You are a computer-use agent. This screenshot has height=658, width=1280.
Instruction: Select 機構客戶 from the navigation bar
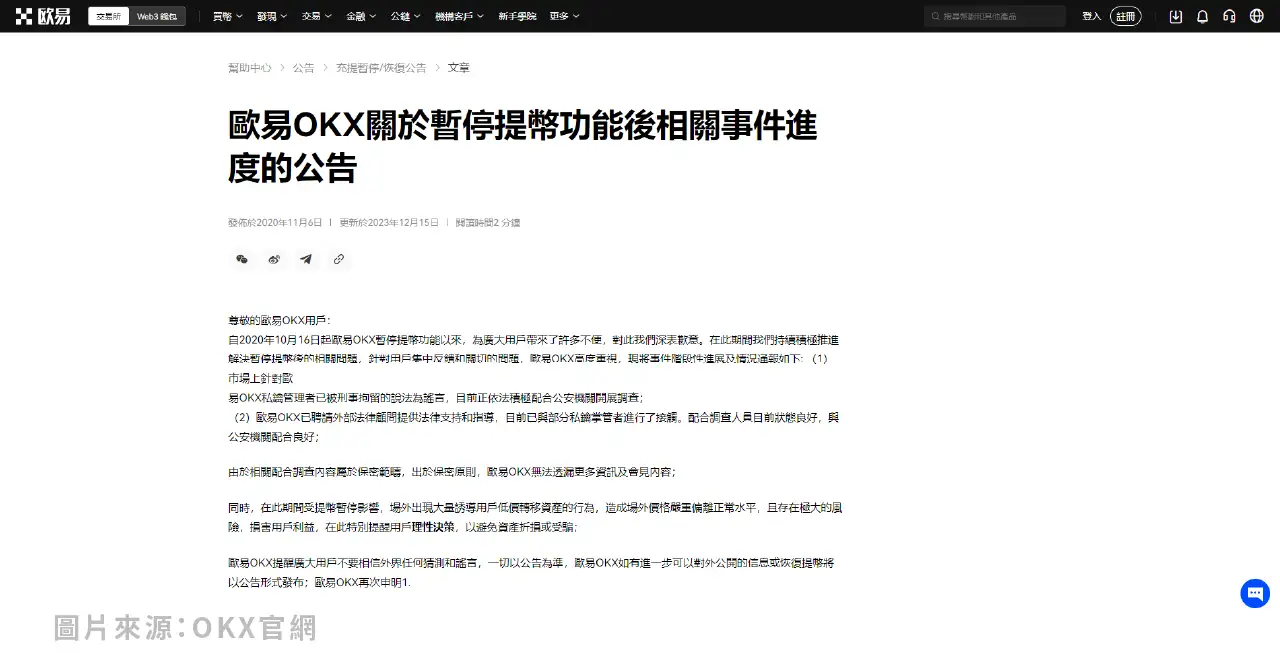(x=458, y=16)
